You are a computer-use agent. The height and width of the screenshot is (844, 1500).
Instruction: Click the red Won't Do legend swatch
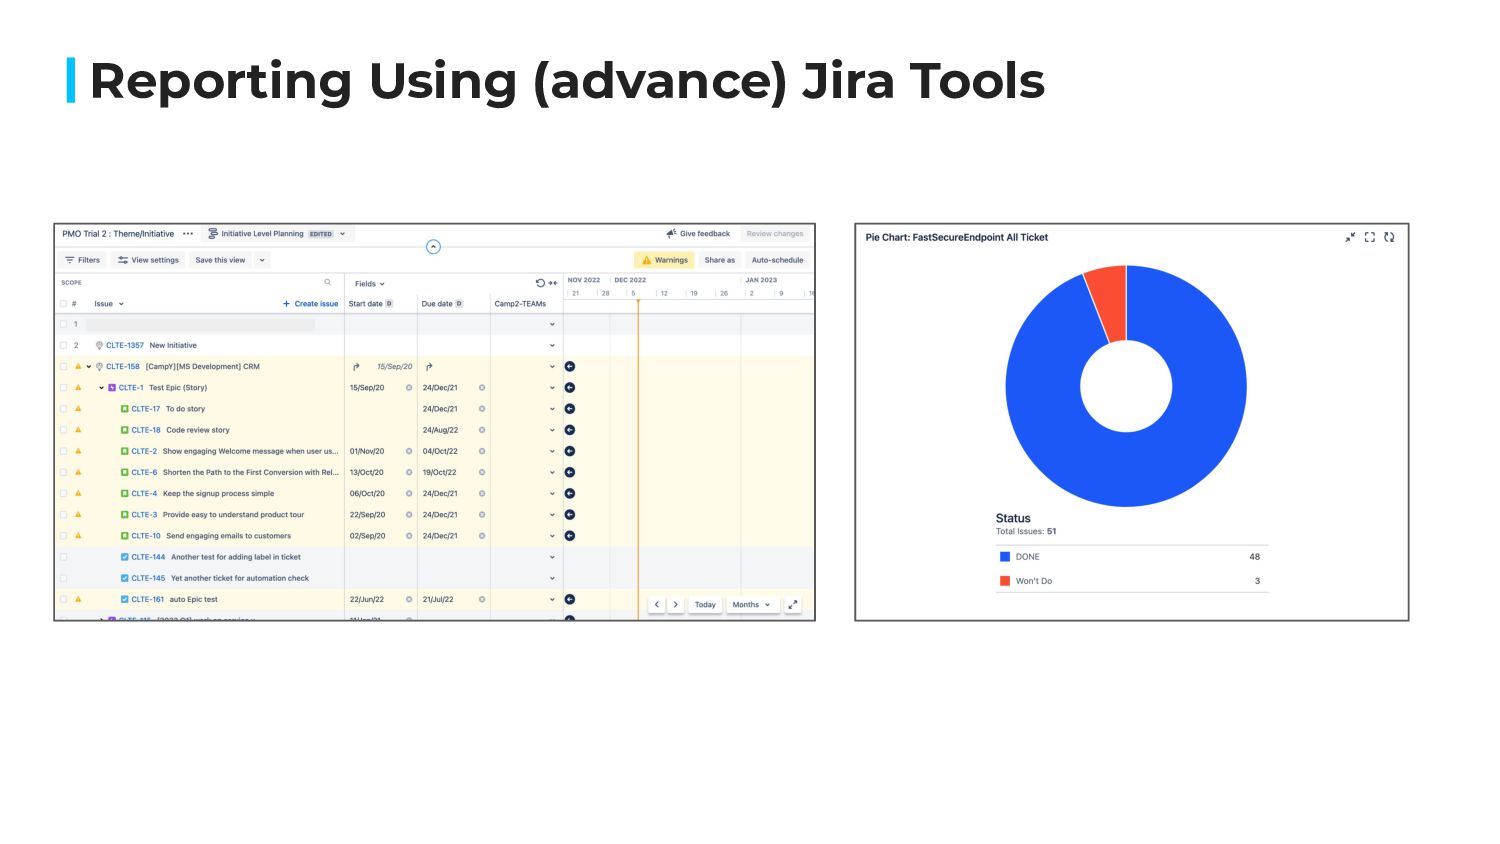pos(1005,581)
